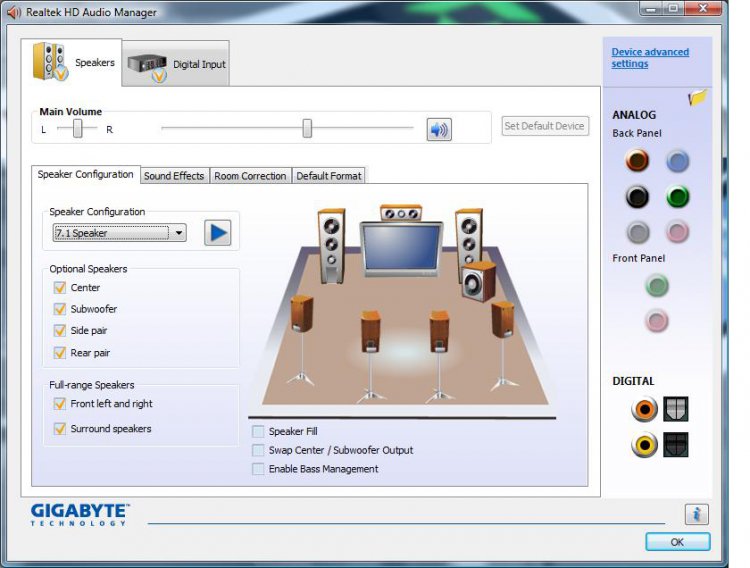Click the upper digital optical connector icon
Viewport: 750px width, 568px height.
pyautogui.click(x=675, y=409)
